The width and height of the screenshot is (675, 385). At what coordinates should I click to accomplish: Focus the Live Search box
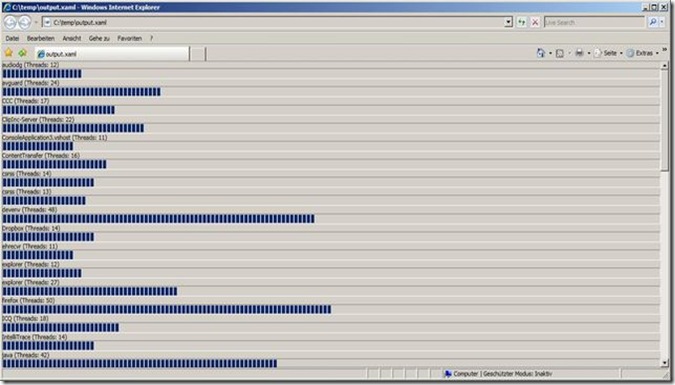tap(594, 22)
